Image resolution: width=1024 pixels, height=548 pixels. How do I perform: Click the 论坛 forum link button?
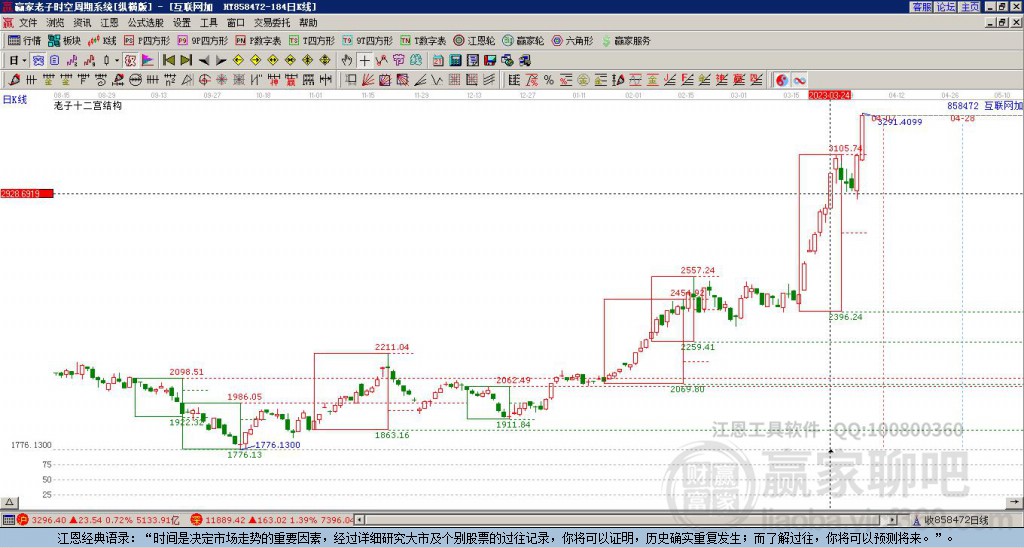pyautogui.click(x=946, y=7)
